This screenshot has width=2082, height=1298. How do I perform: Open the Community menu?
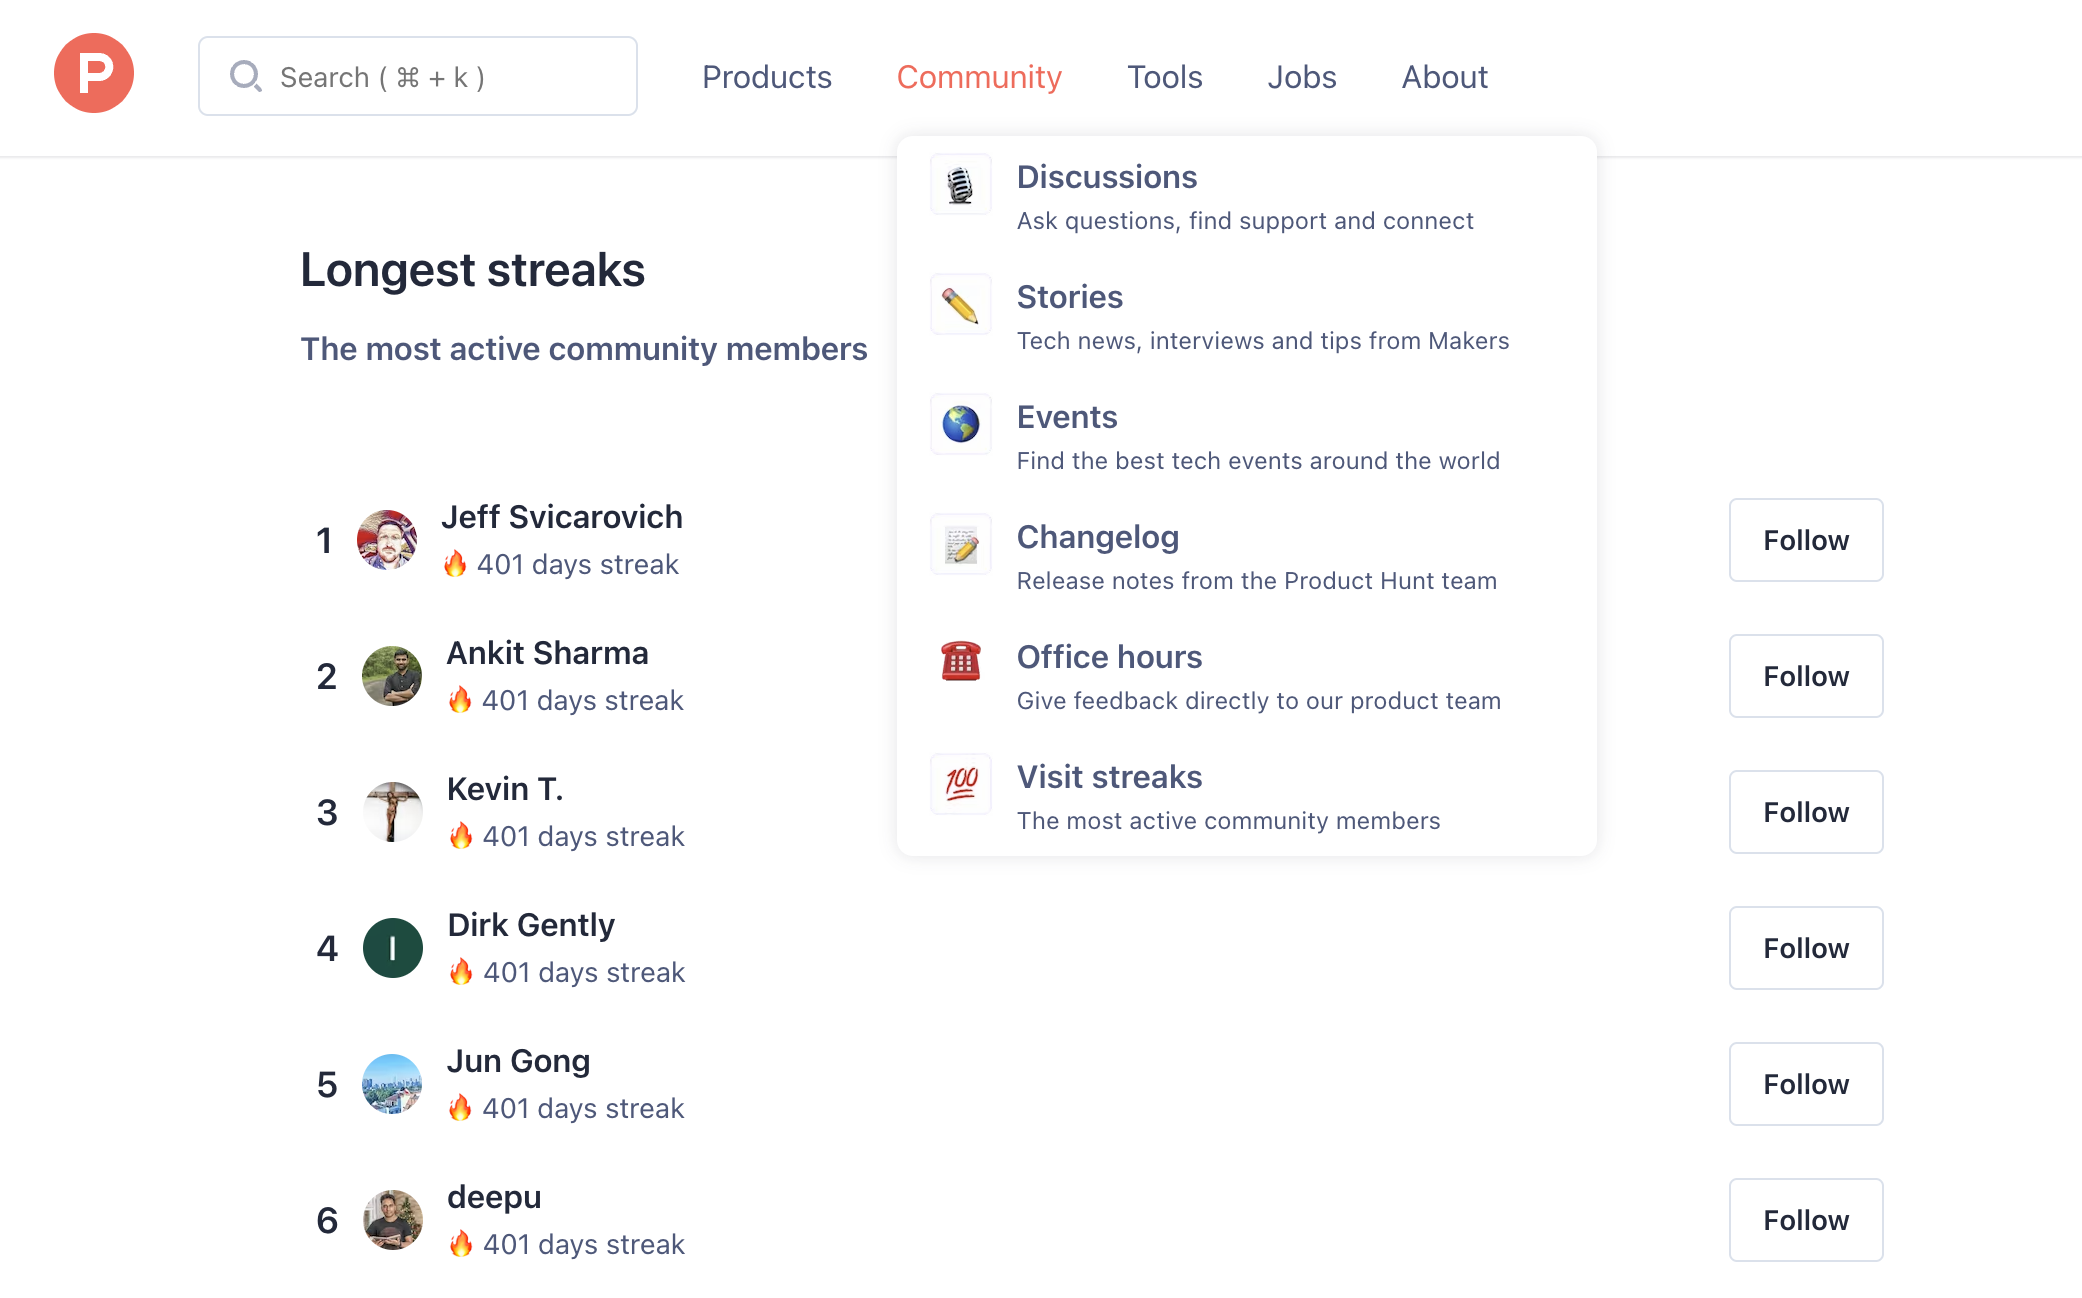tap(979, 76)
